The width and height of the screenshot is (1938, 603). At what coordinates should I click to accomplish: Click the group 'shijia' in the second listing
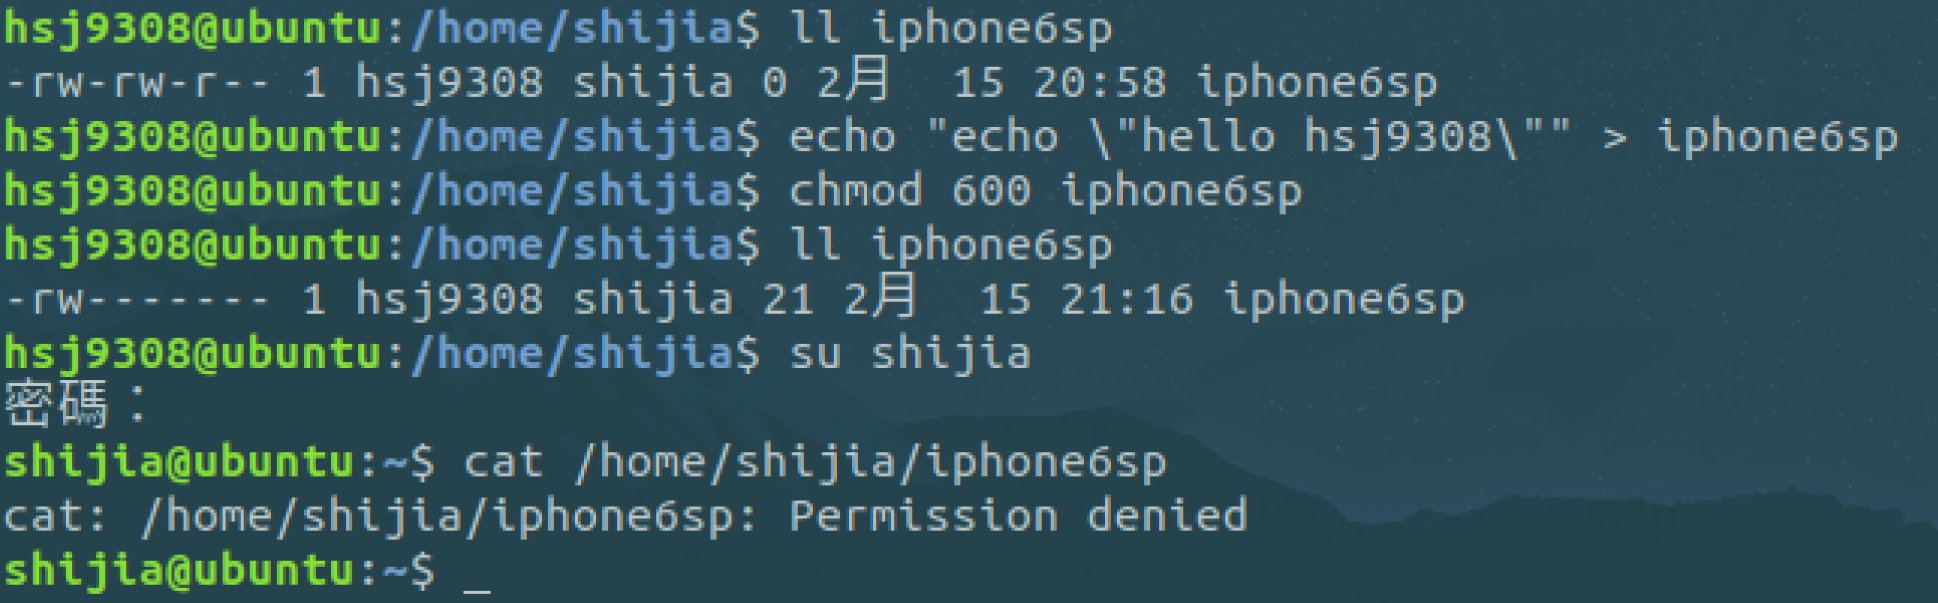point(653,298)
